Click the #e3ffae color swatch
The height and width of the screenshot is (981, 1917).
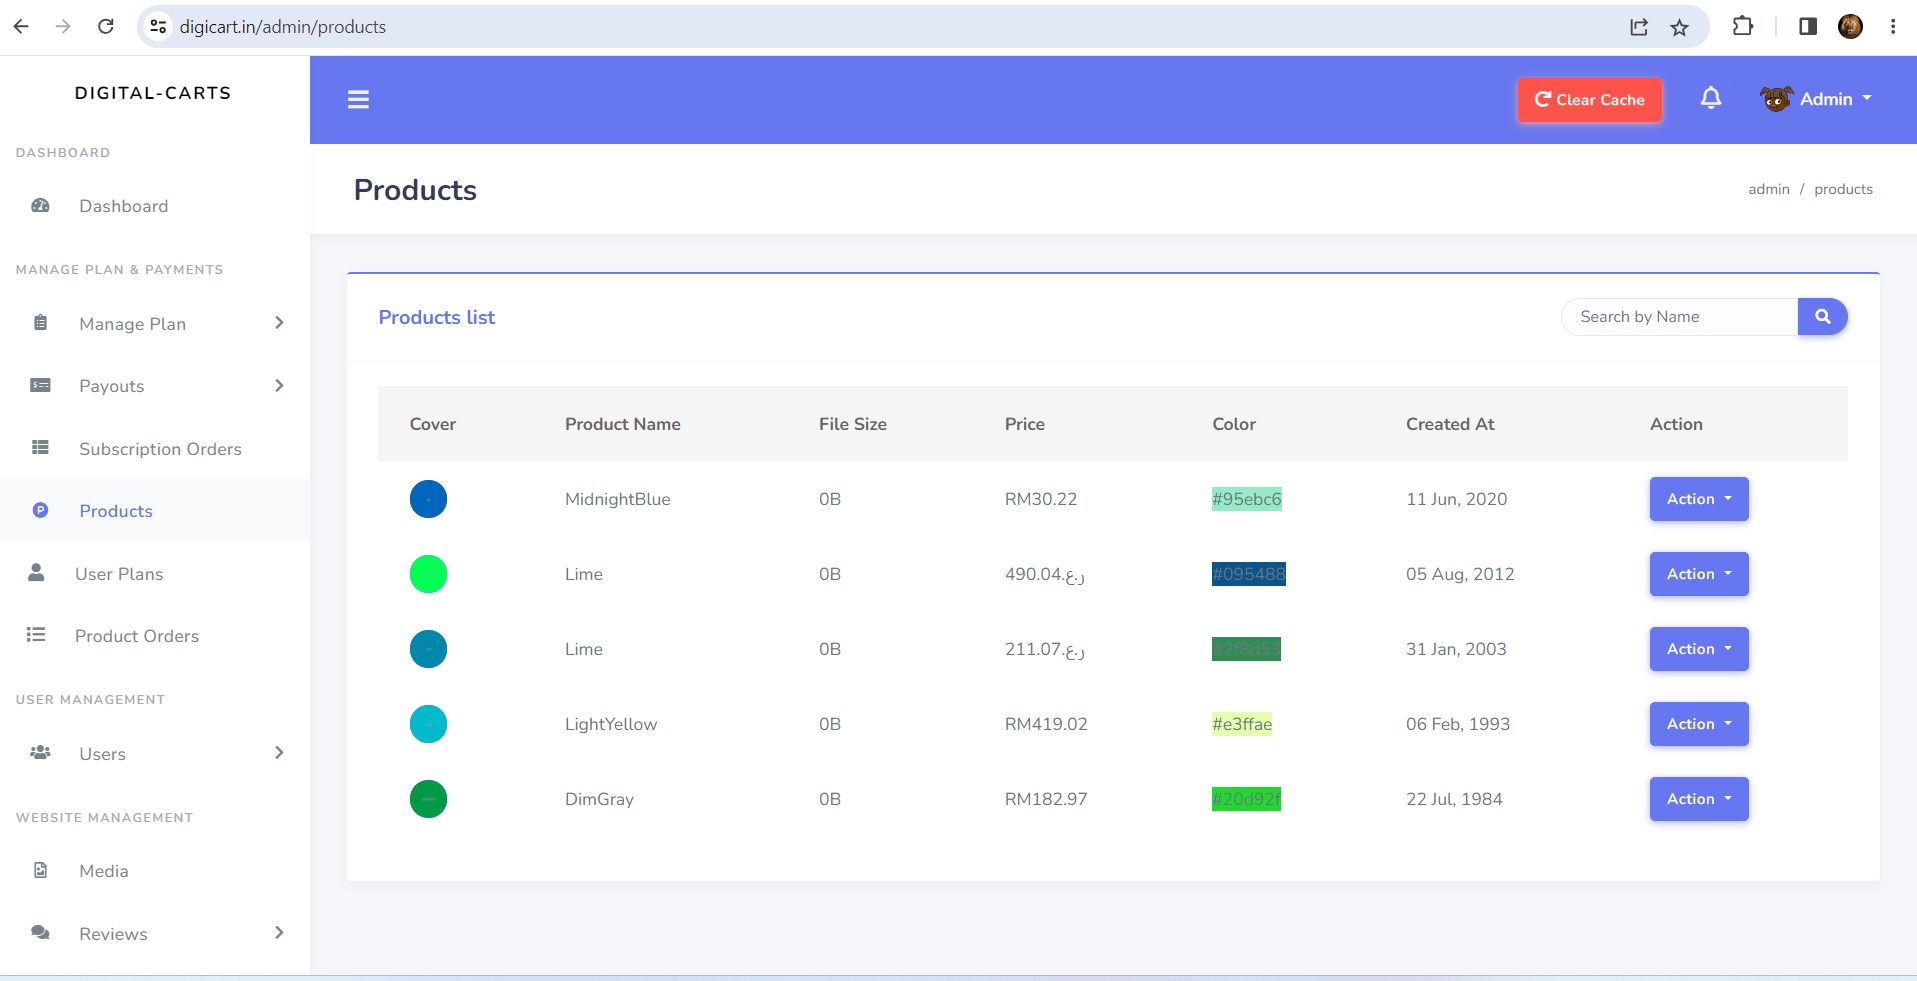[1242, 724]
